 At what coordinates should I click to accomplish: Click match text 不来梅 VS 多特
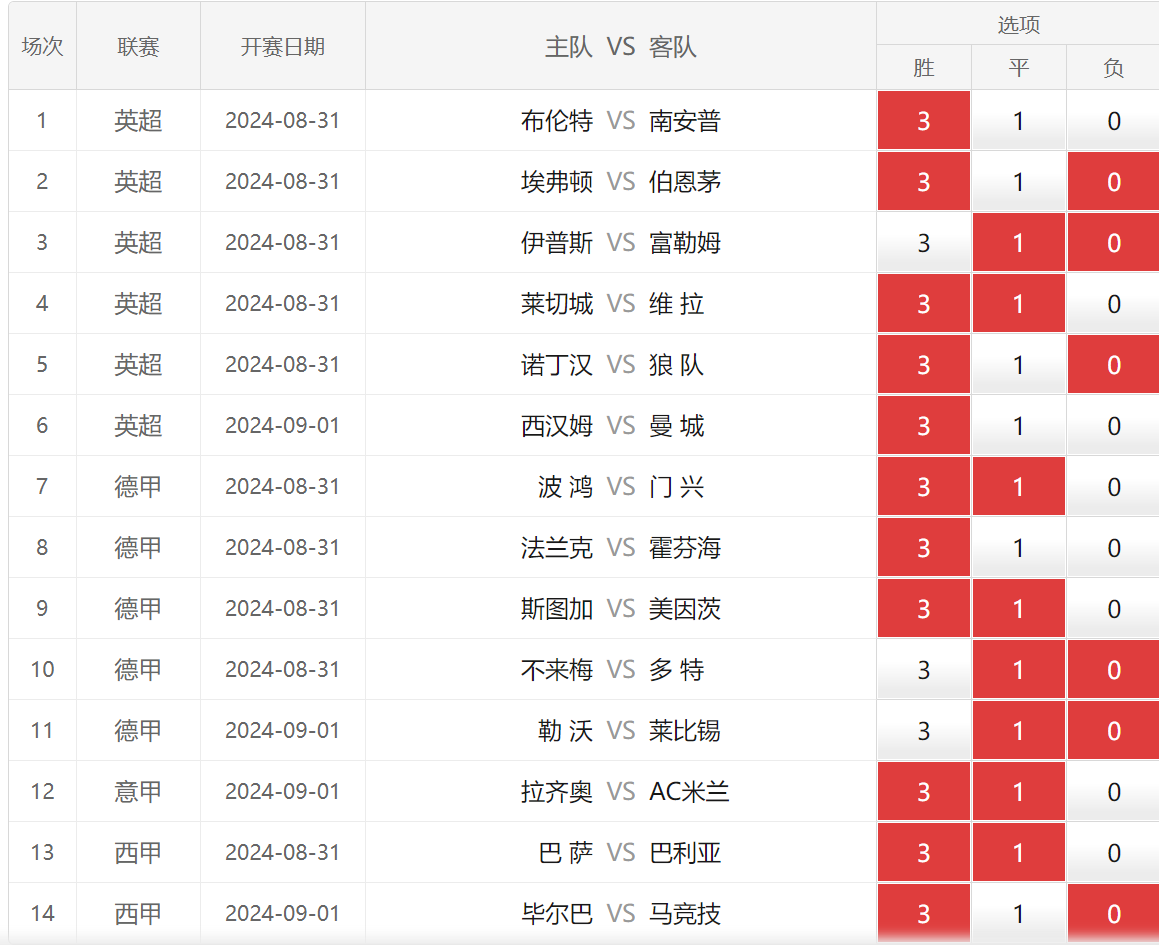point(613,669)
